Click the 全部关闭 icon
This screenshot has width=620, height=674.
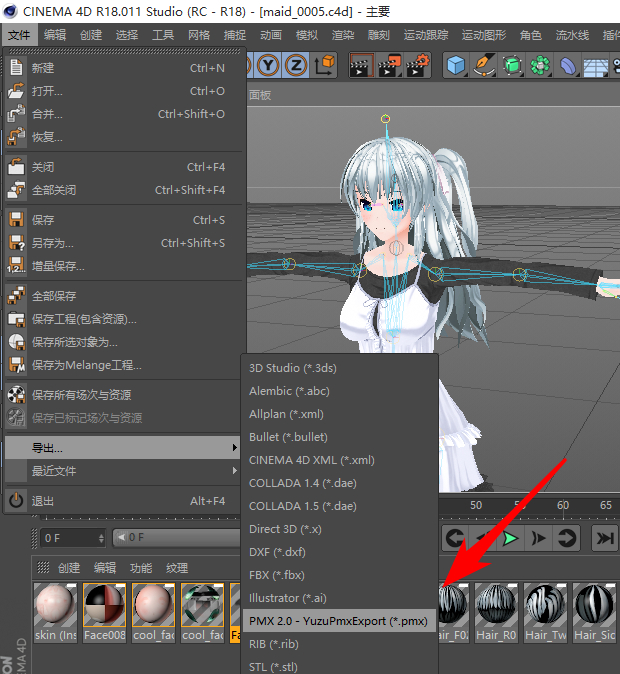16,190
